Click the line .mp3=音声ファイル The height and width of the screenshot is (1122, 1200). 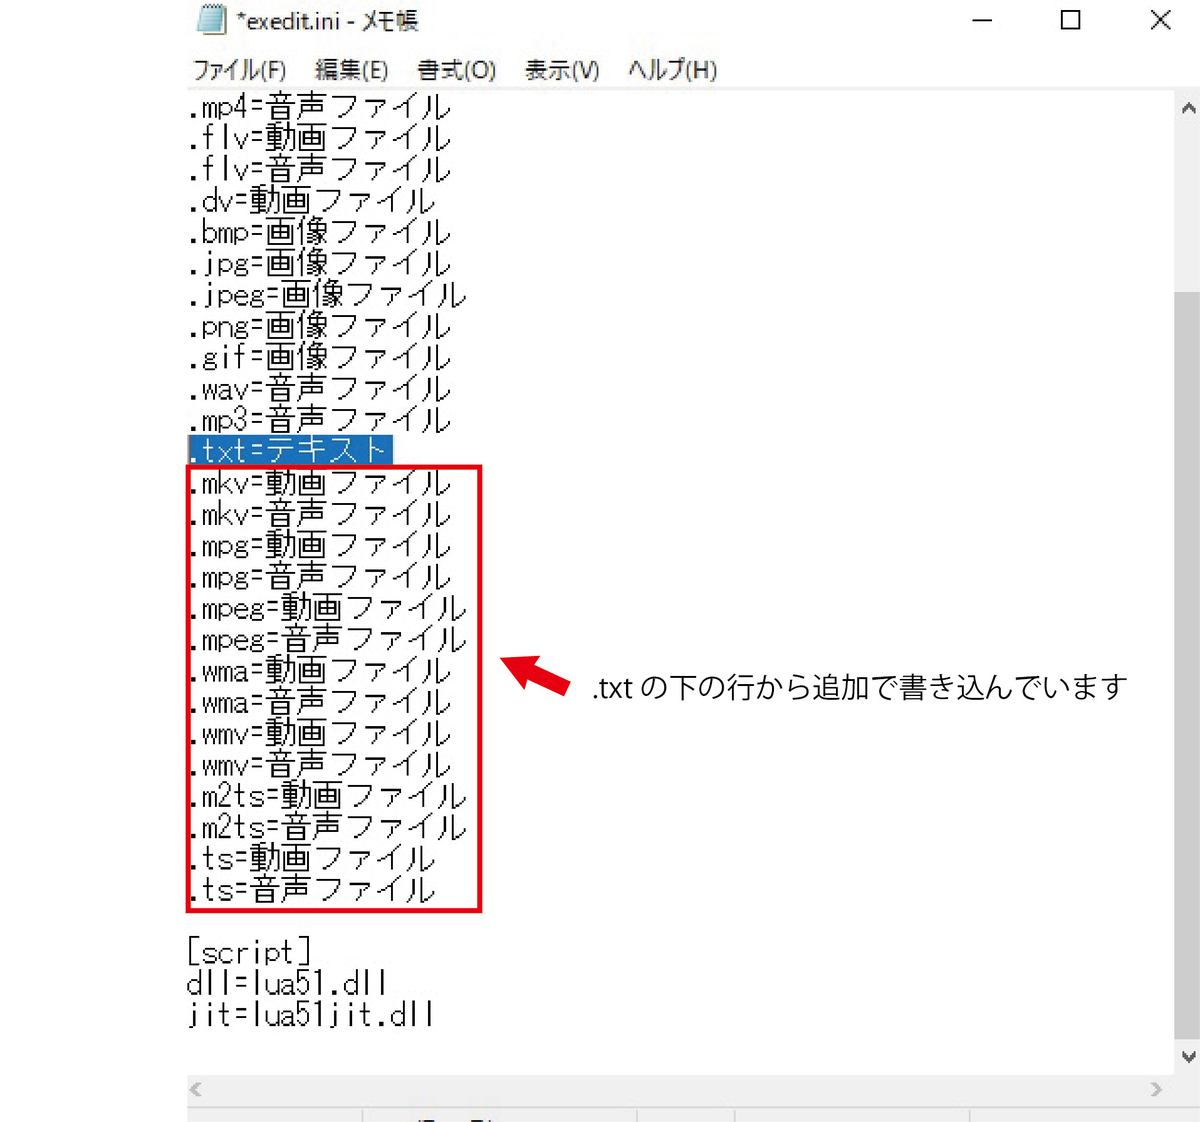click(319, 420)
